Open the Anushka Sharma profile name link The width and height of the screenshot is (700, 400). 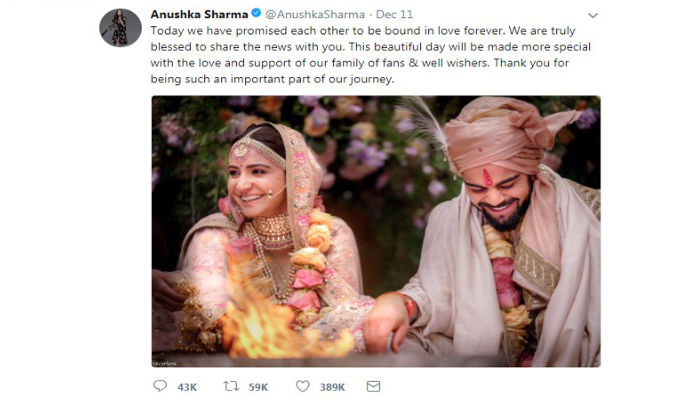point(199,14)
